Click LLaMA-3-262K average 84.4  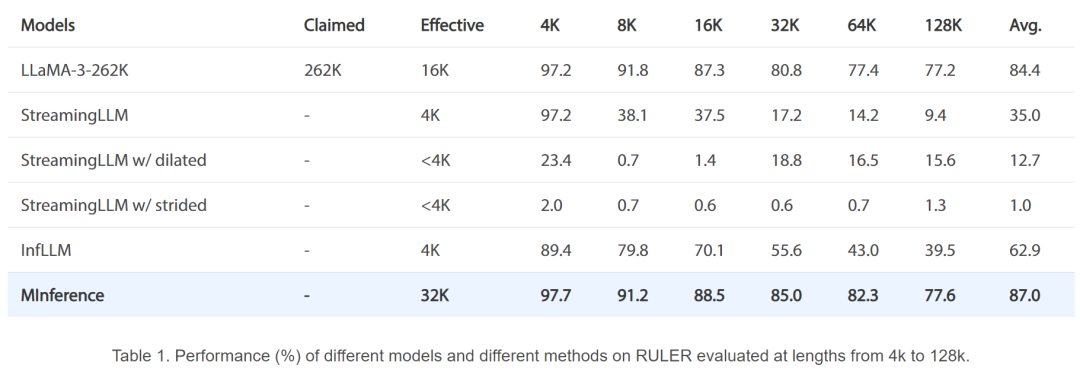1024,70
